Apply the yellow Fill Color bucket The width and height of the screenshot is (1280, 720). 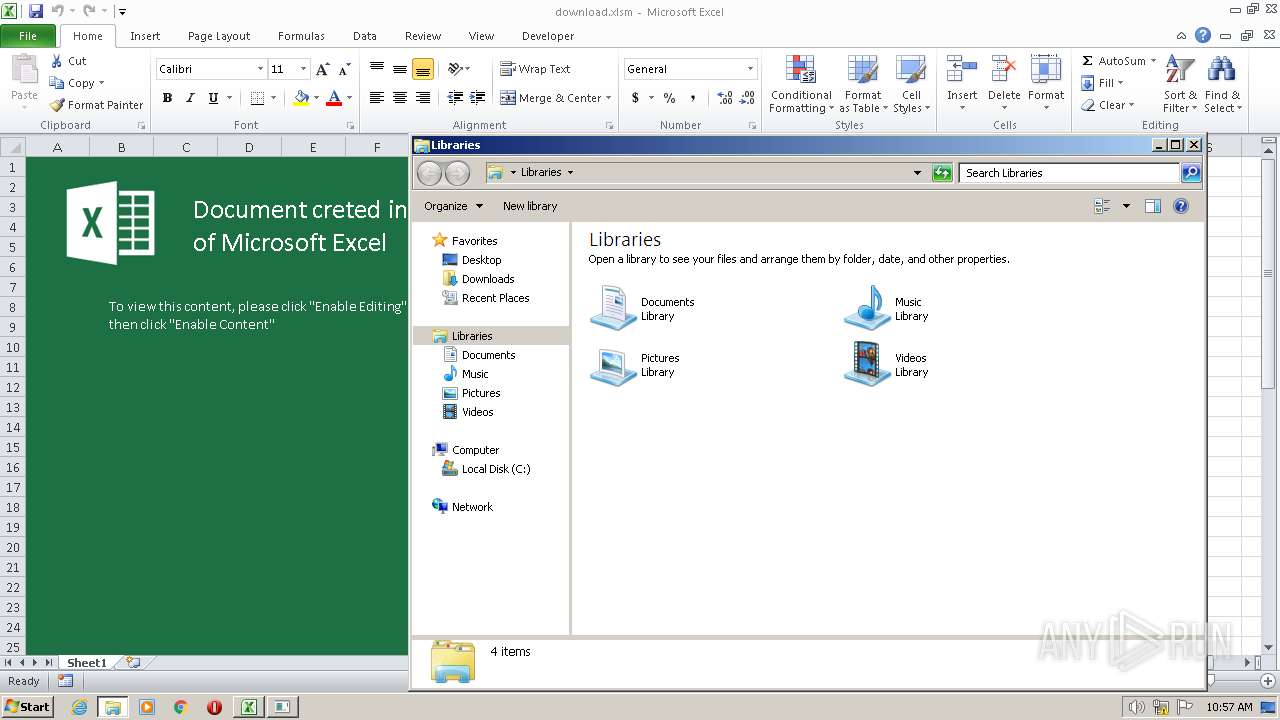pos(301,98)
